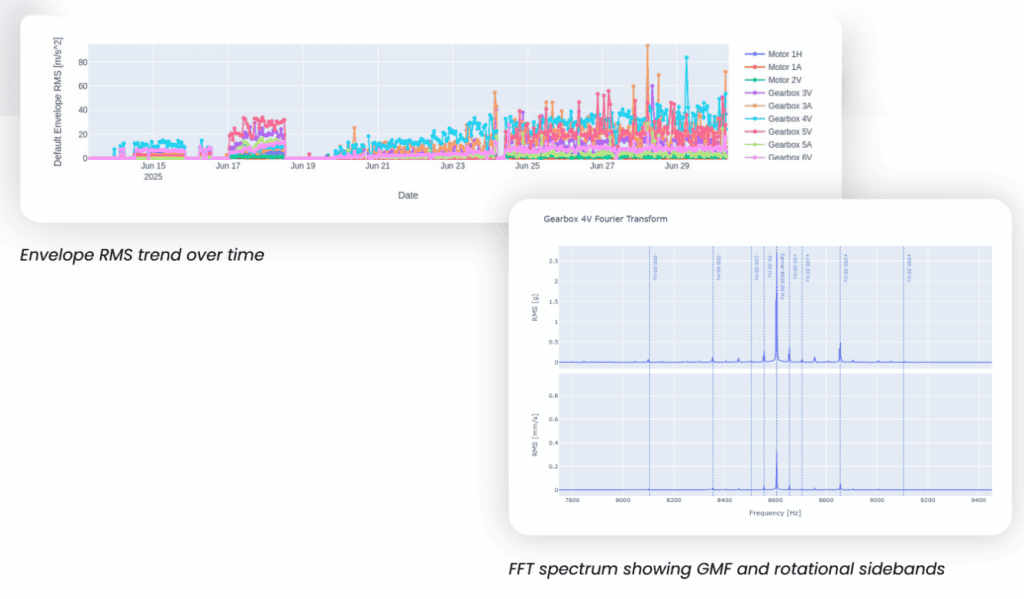Hide the Motor 1A trace in legend
Screen dimensions: 1024x599
click(x=790, y=66)
